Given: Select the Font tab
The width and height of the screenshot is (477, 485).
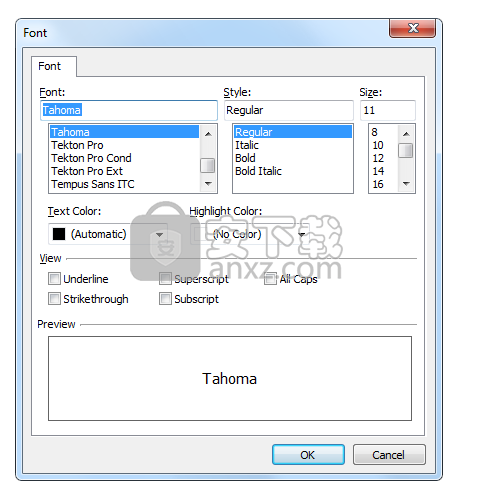Looking at the screenshot, I should (50, 66).
